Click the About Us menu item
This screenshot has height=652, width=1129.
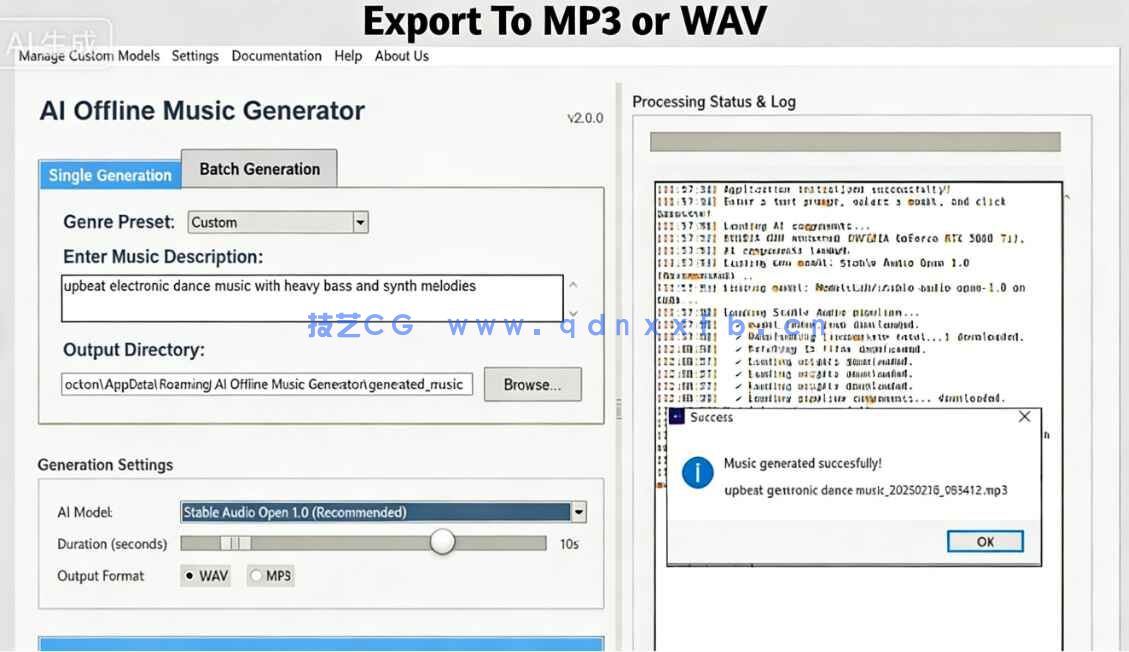point(401,56)
